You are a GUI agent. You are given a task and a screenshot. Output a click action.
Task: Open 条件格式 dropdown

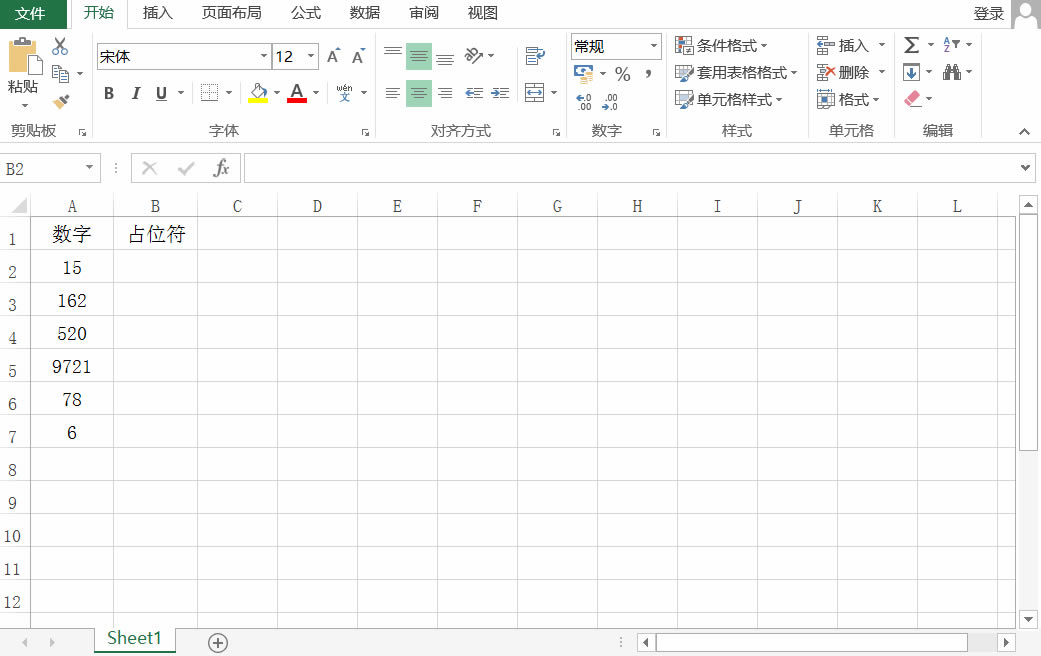(721, 45)
